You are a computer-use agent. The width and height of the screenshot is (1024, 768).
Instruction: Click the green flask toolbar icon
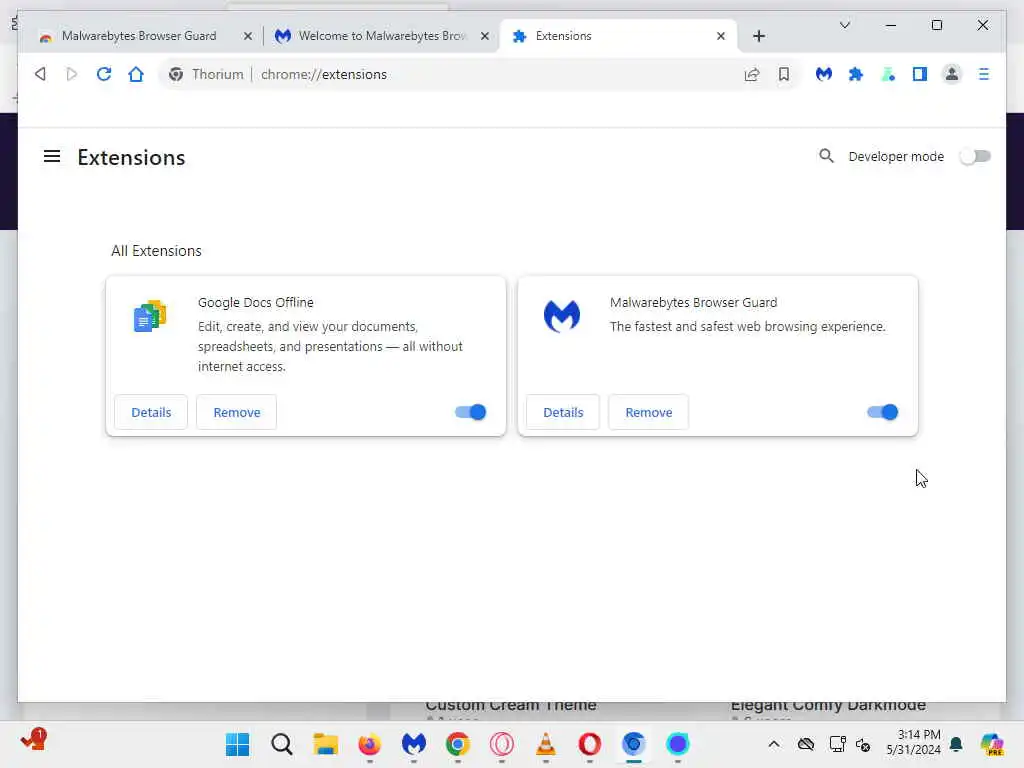tap(888, 74)
